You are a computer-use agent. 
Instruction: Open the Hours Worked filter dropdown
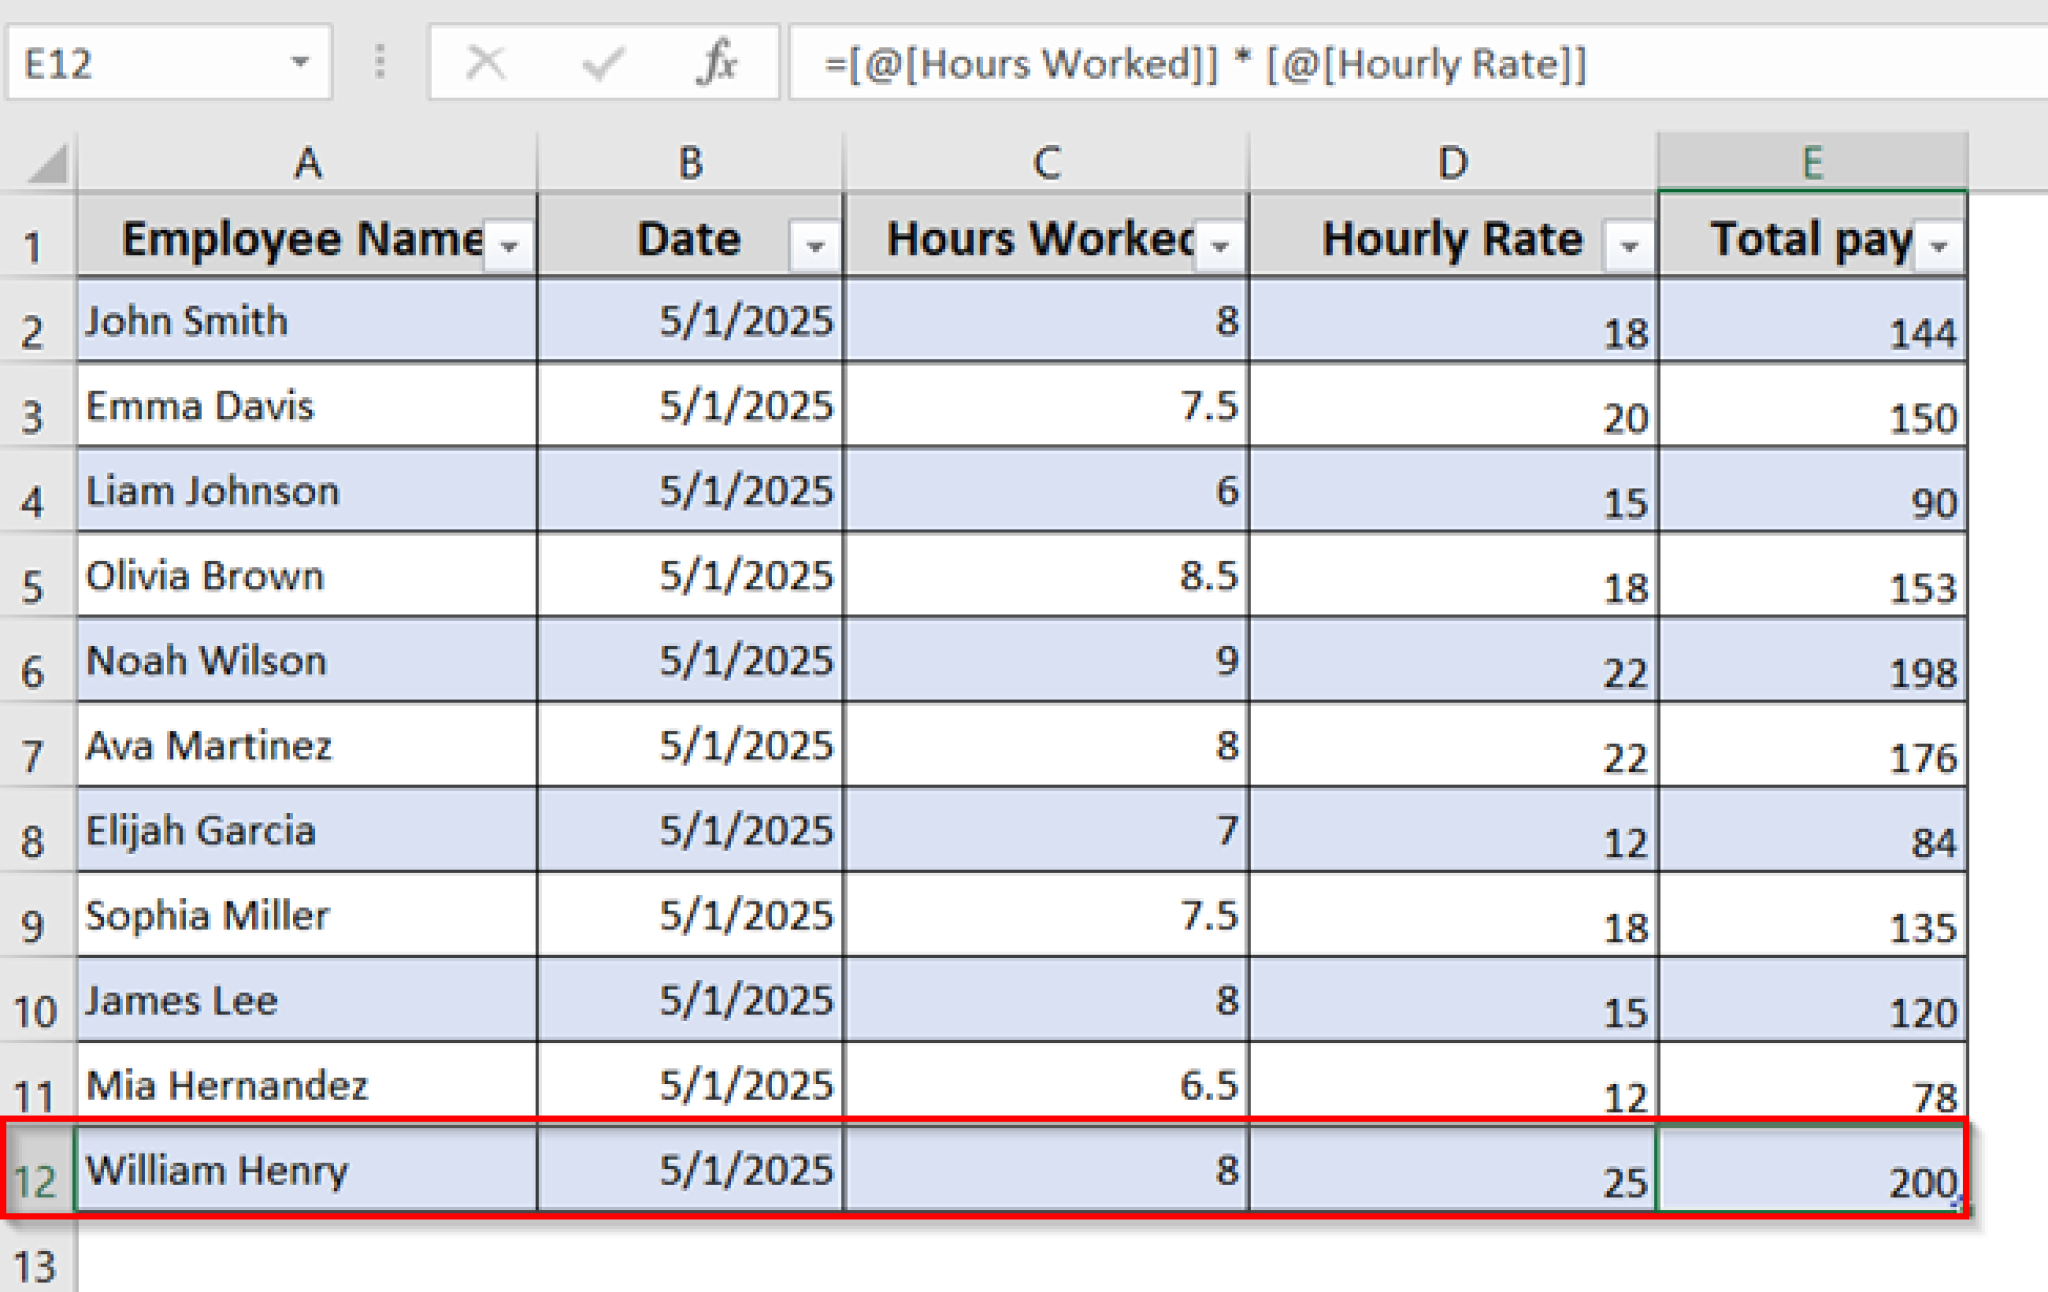point(1220,245)
